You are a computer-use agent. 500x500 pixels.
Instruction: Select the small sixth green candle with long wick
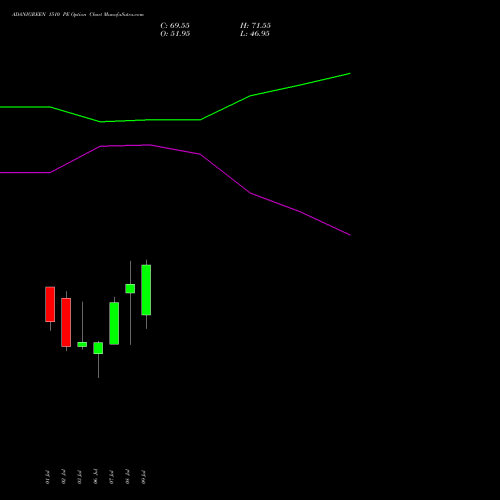(130, 289)
